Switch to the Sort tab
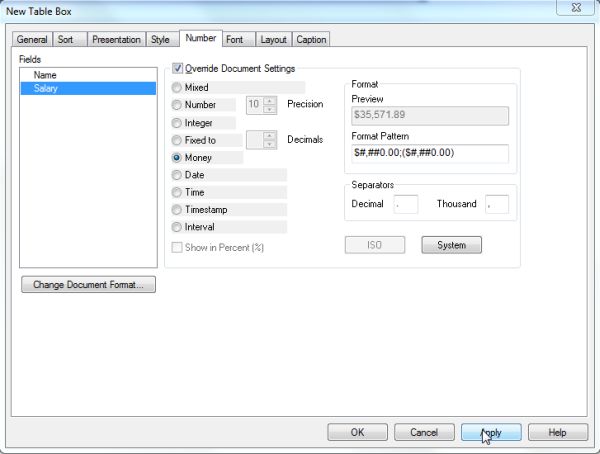 pos(70,39)
